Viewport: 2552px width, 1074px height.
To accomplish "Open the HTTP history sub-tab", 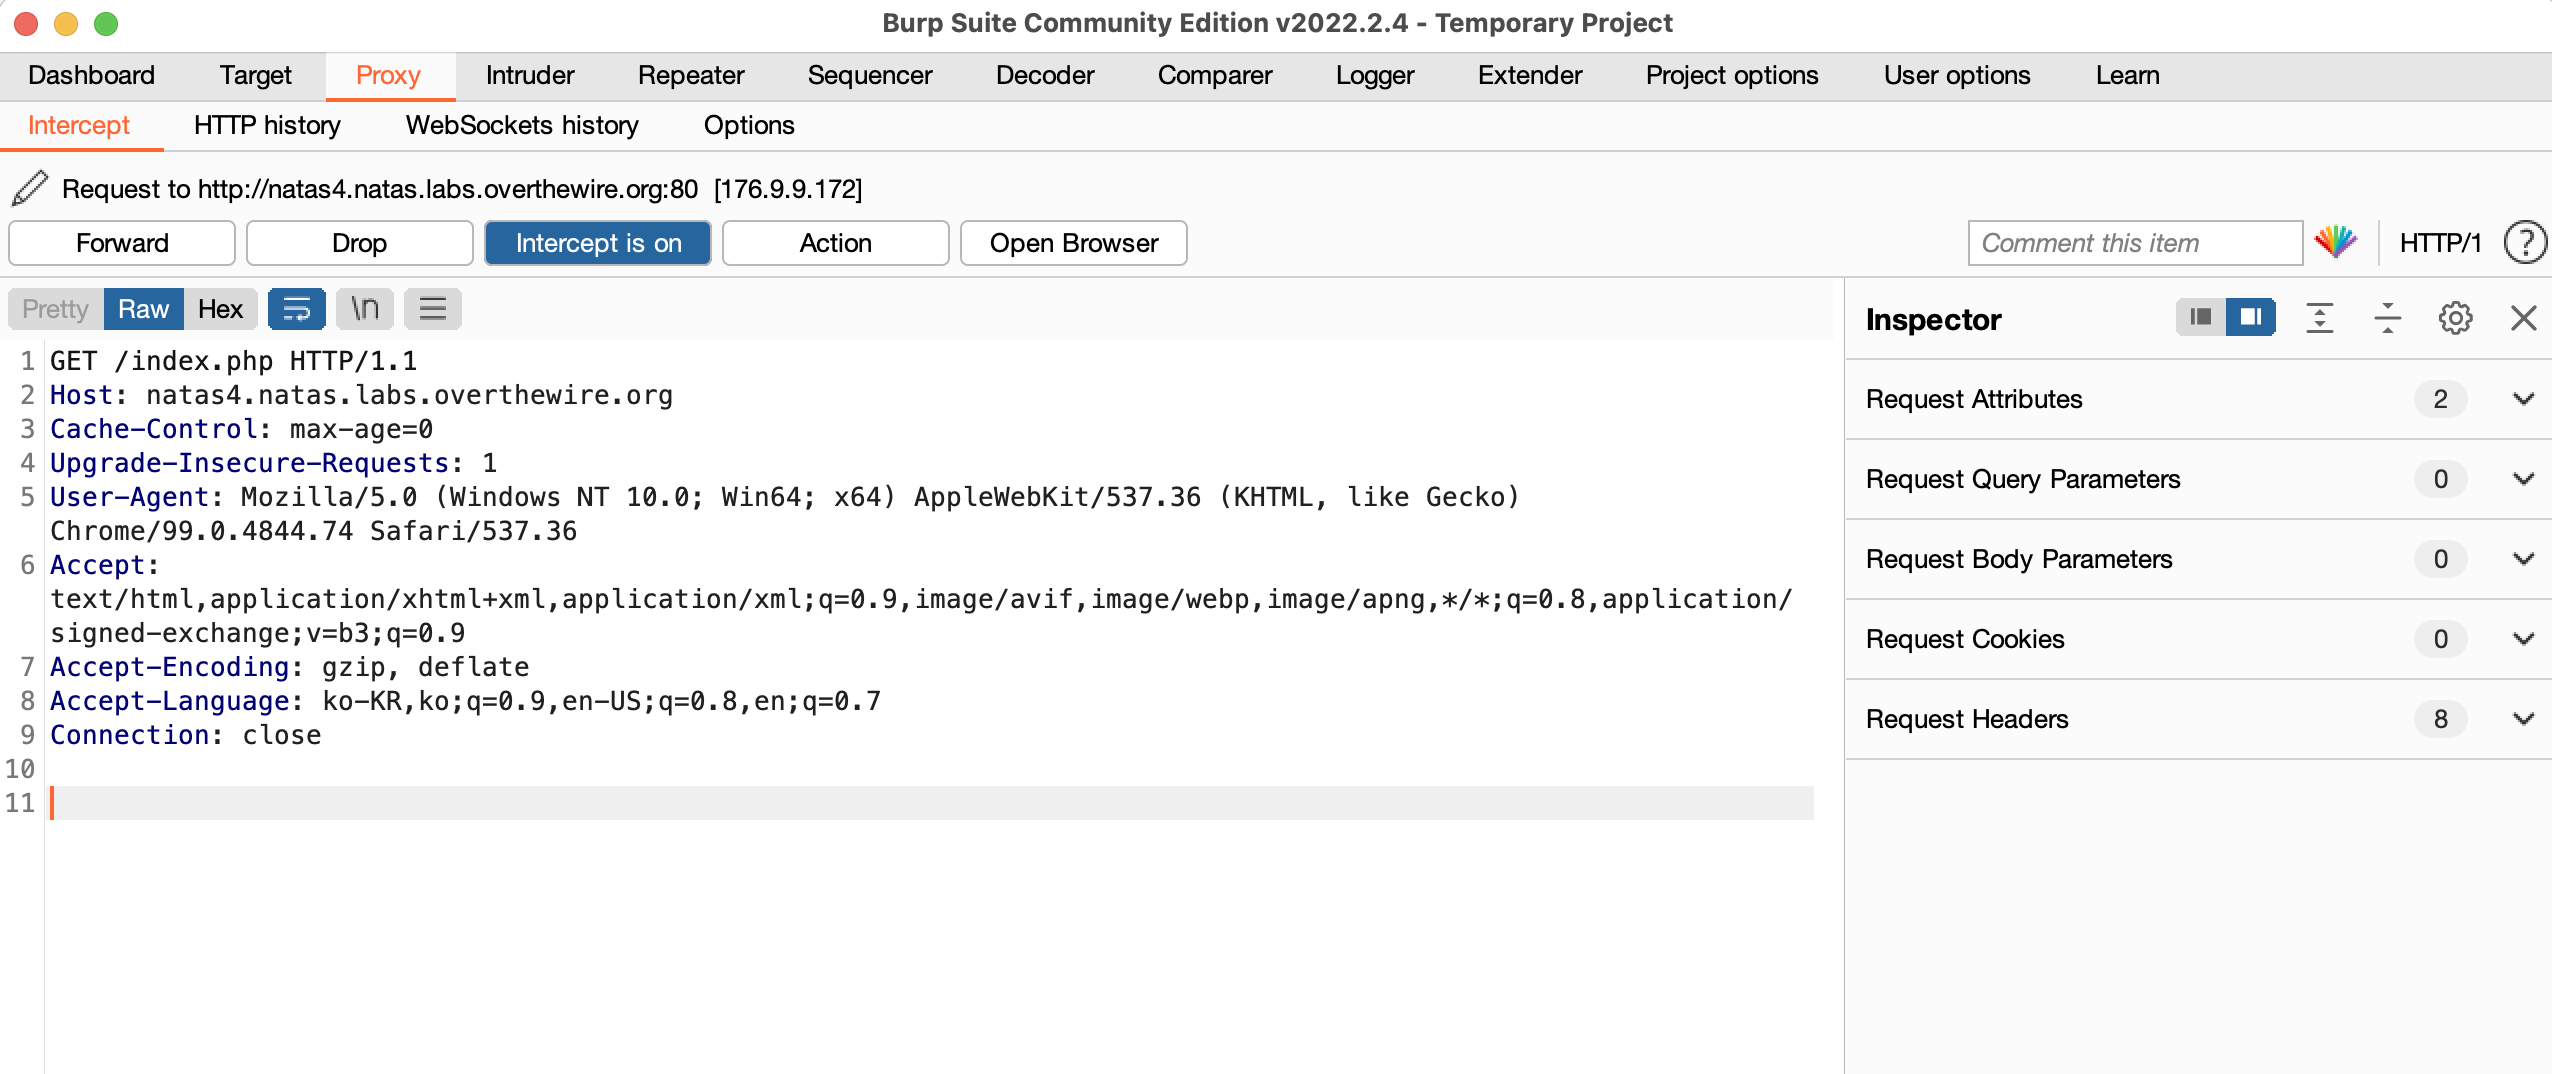I will tap(267, 126).
